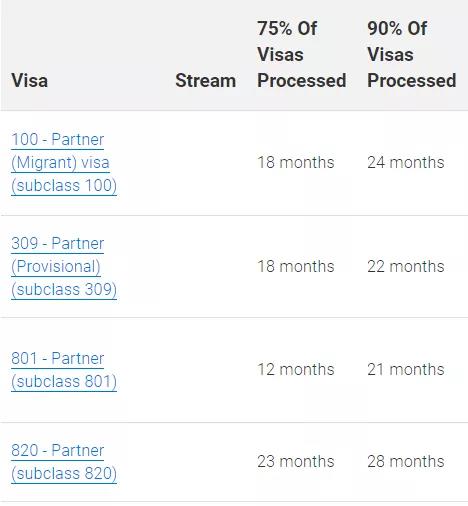Click the 90% Of Visas Processed header

click(412, 55)
